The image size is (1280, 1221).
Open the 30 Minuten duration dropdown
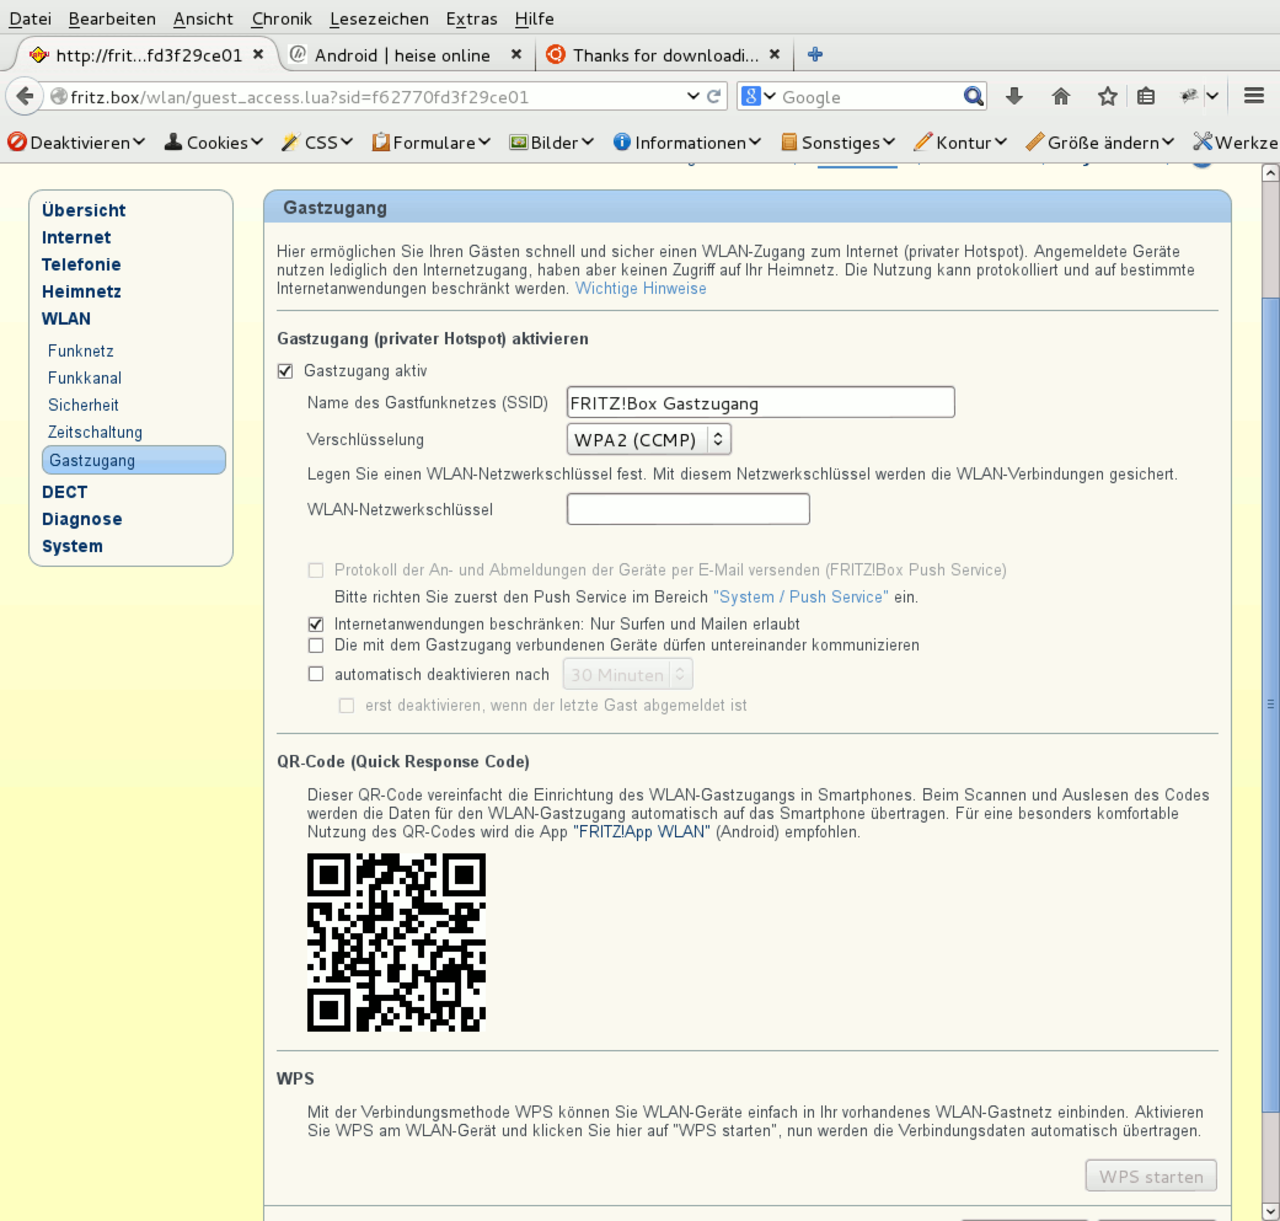pos(628,674)
